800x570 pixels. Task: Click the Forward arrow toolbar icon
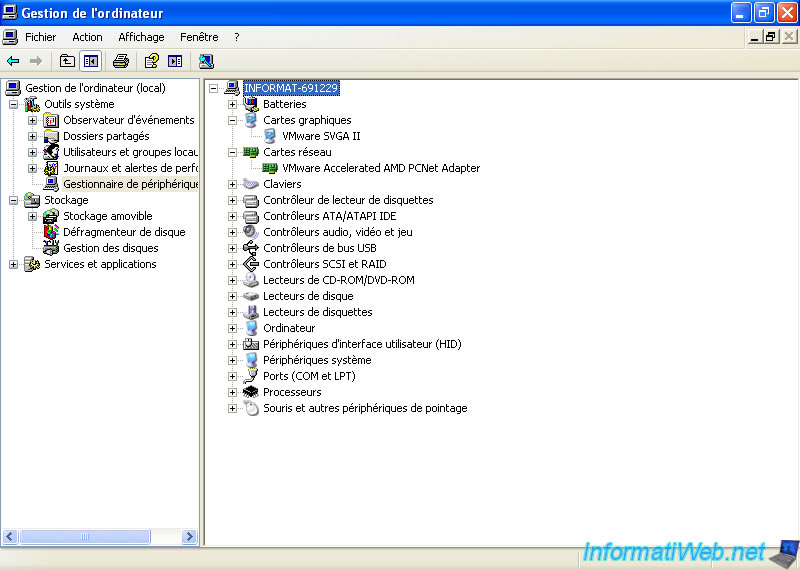(x=36, y=61)
